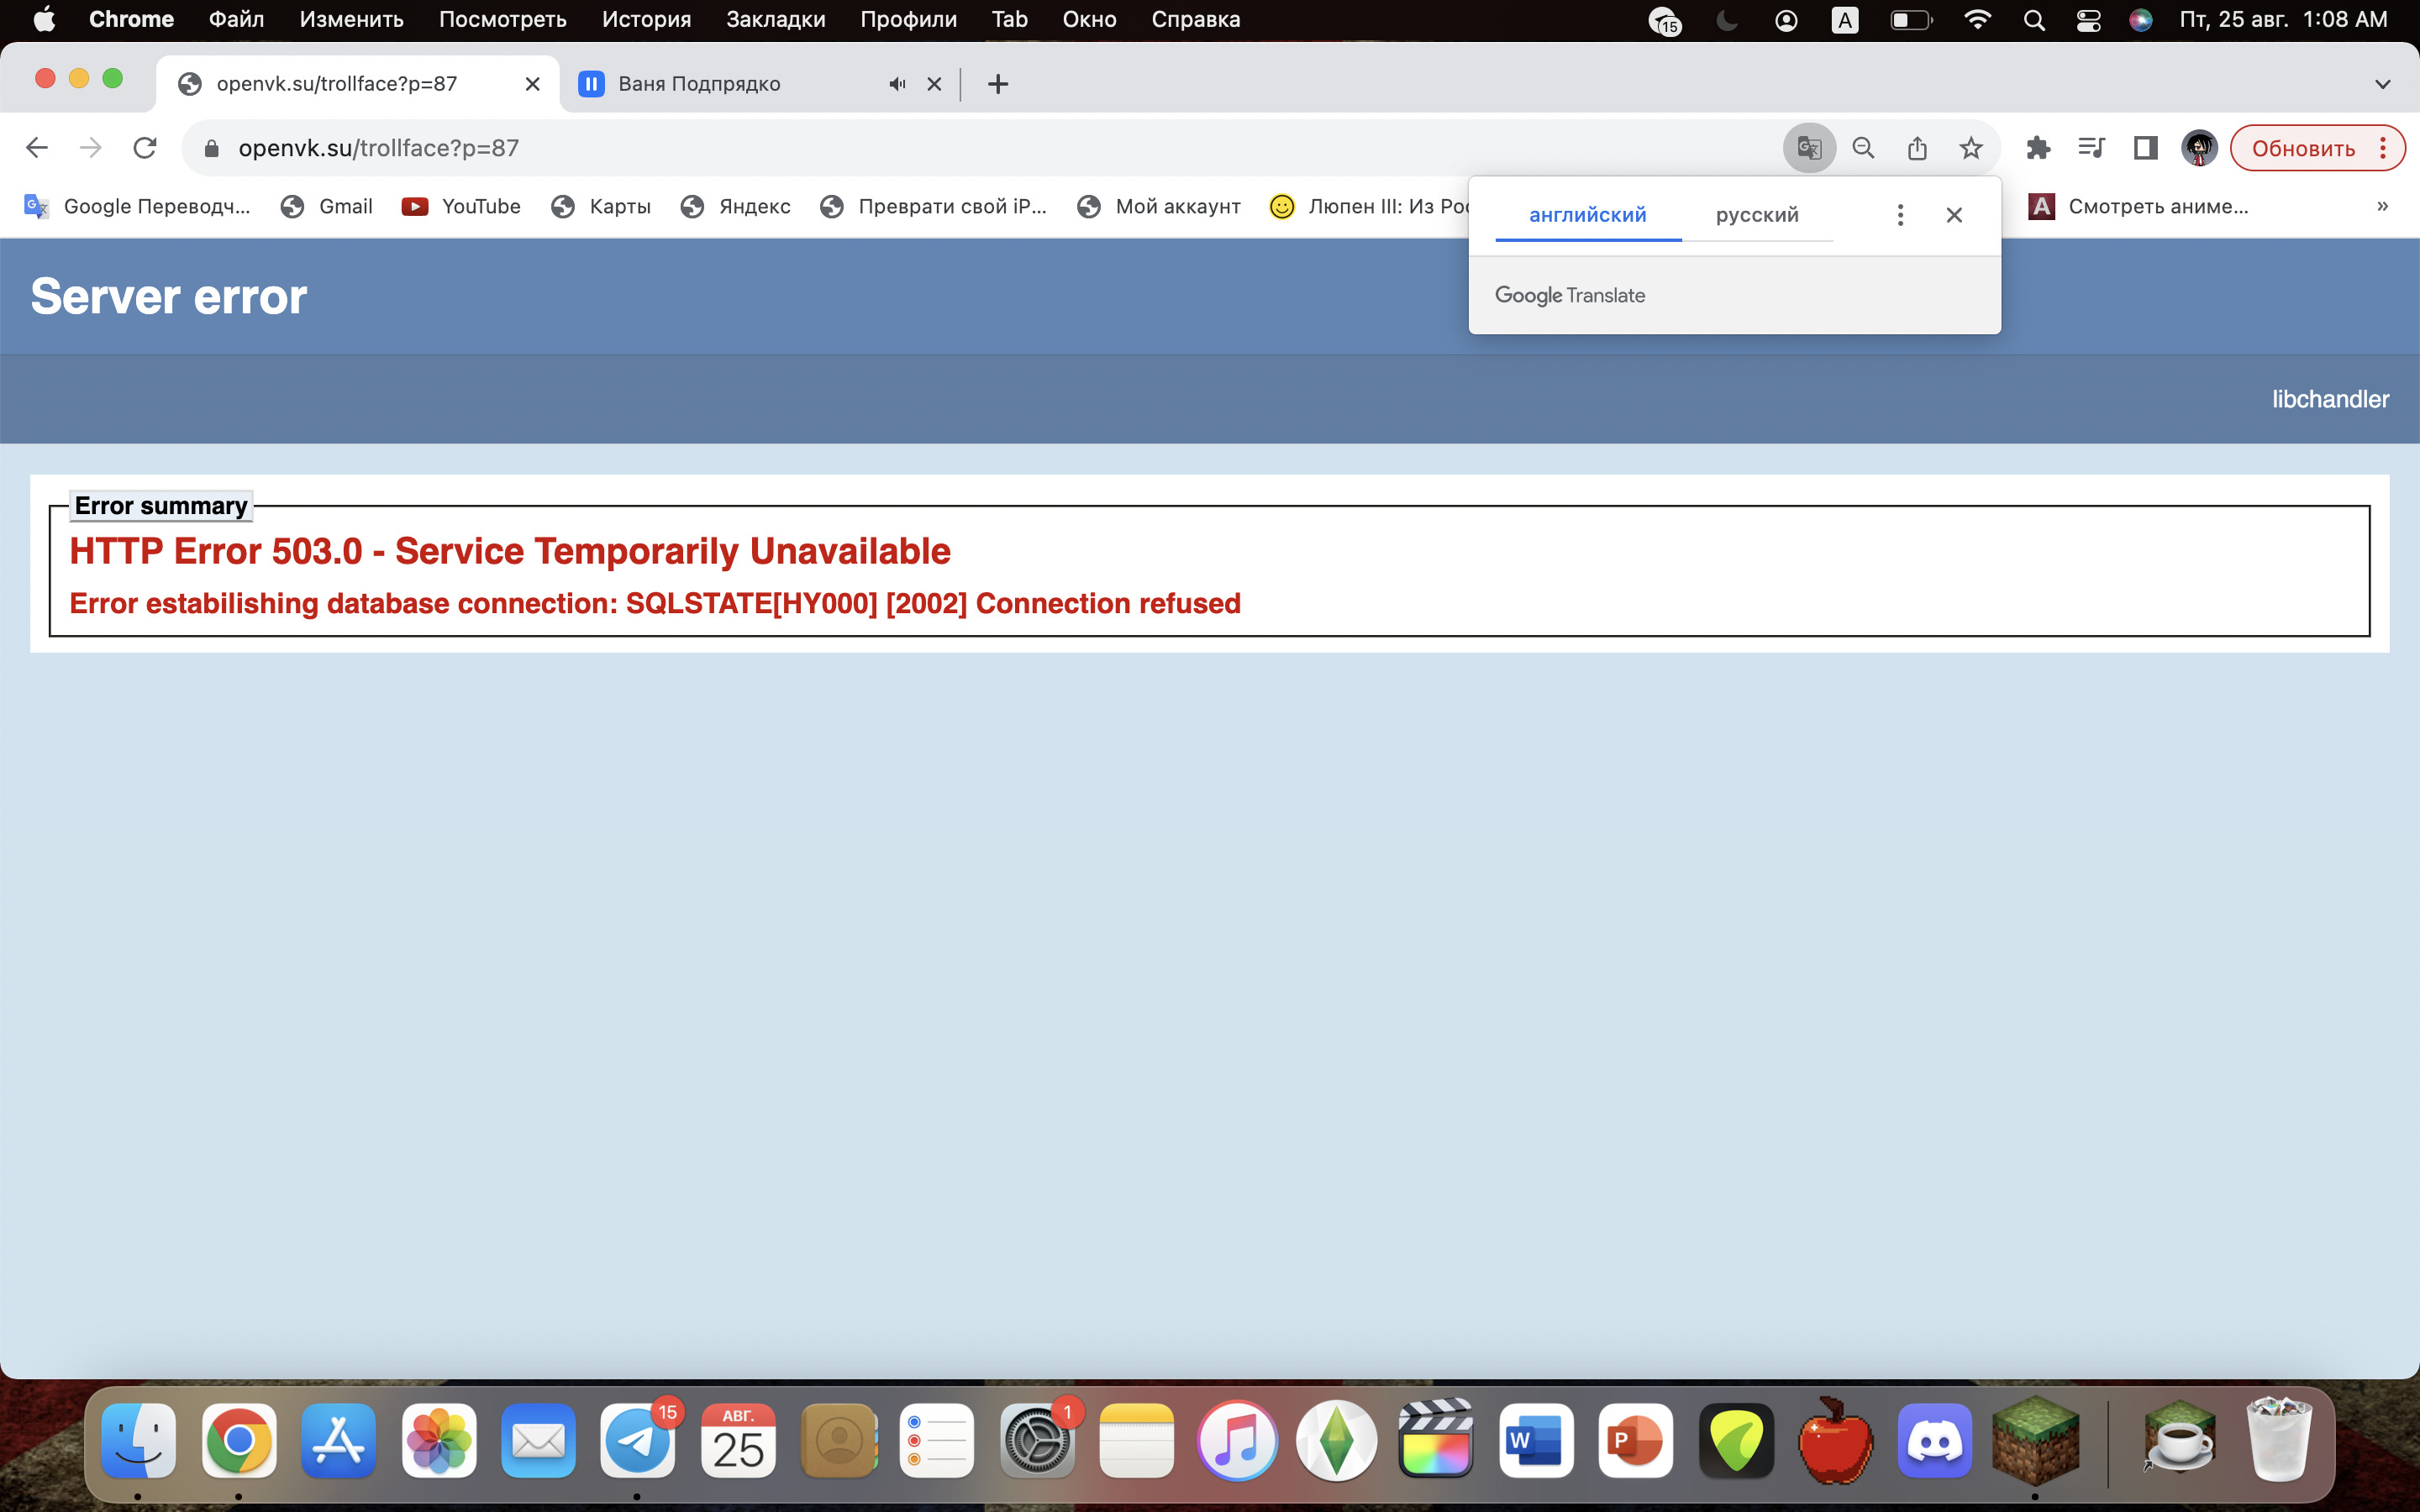
Task: Click the share page icon
Action: (1917, 148)
